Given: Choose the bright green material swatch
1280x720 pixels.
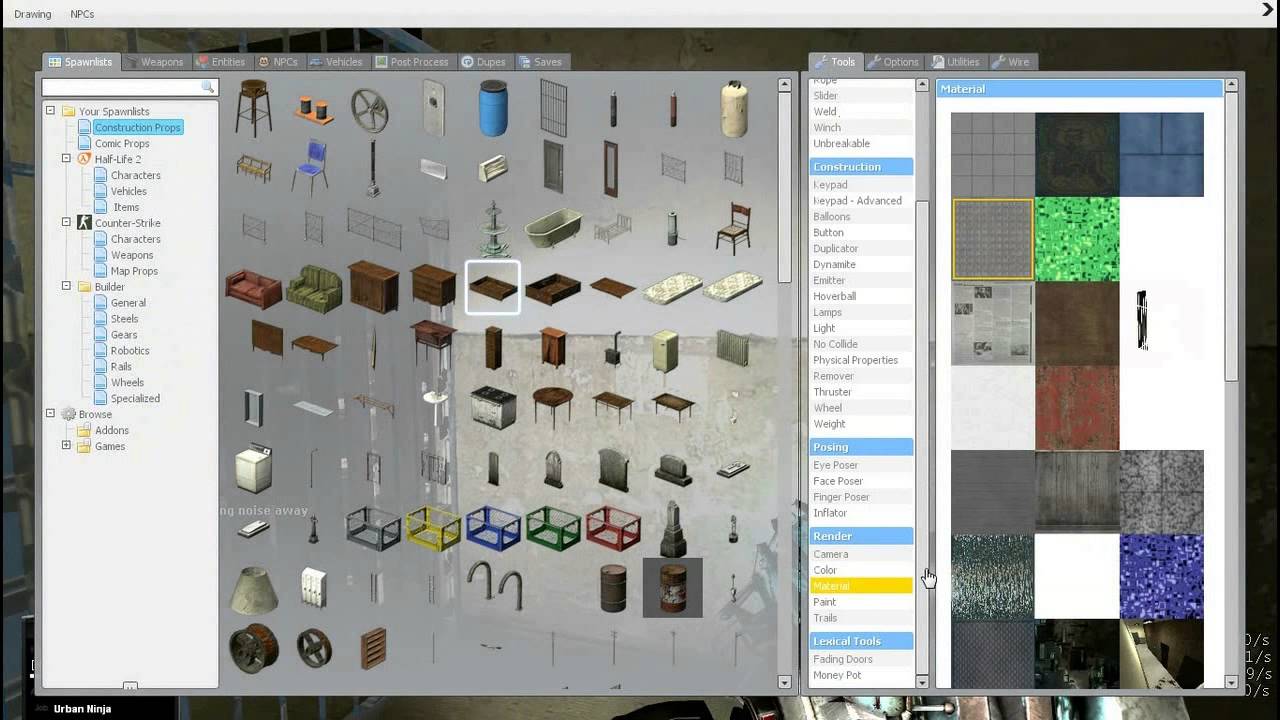Looking at the screenshot, I should tap(1077, 239).
